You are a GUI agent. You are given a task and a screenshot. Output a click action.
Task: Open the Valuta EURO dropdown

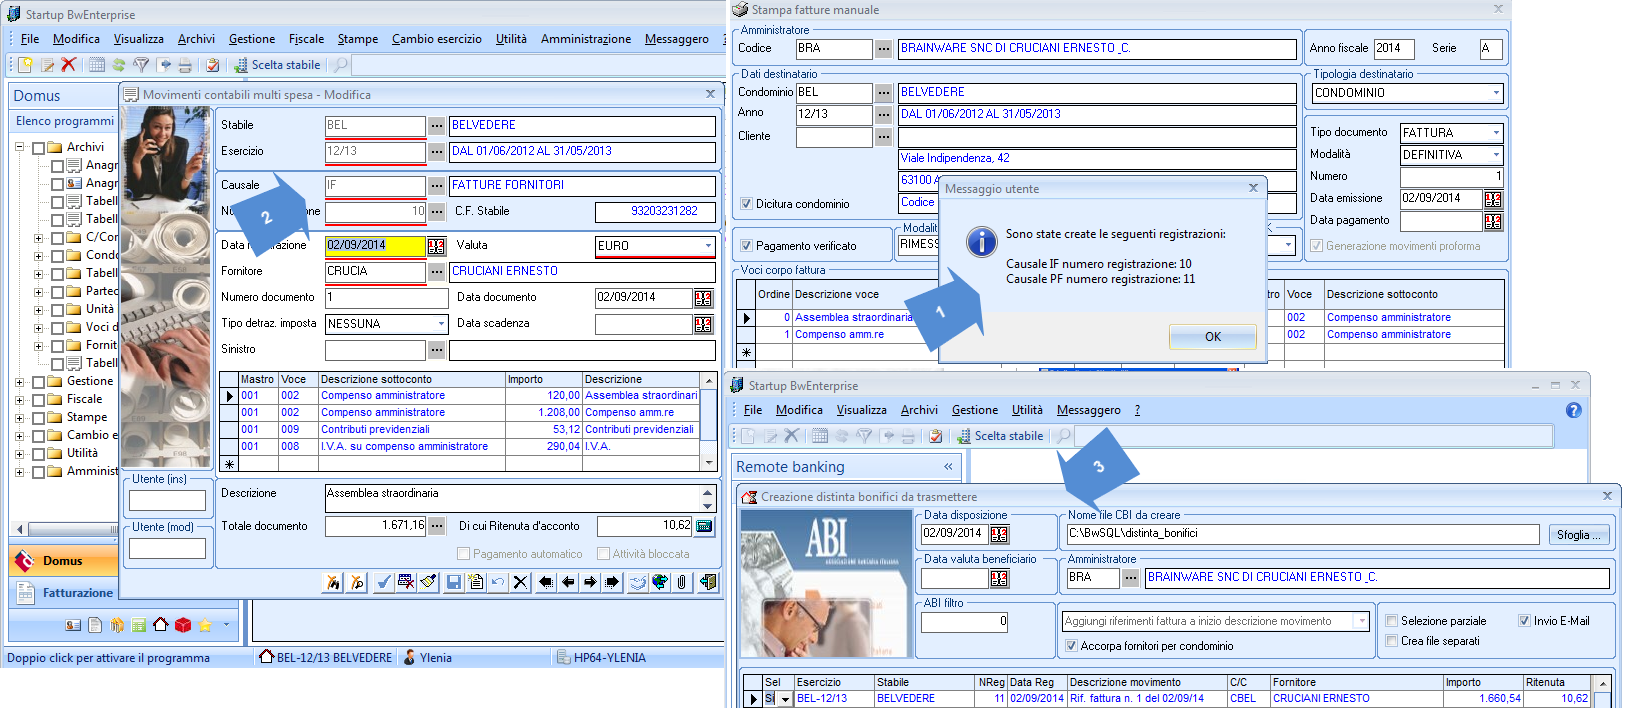(x=708, y=246)
